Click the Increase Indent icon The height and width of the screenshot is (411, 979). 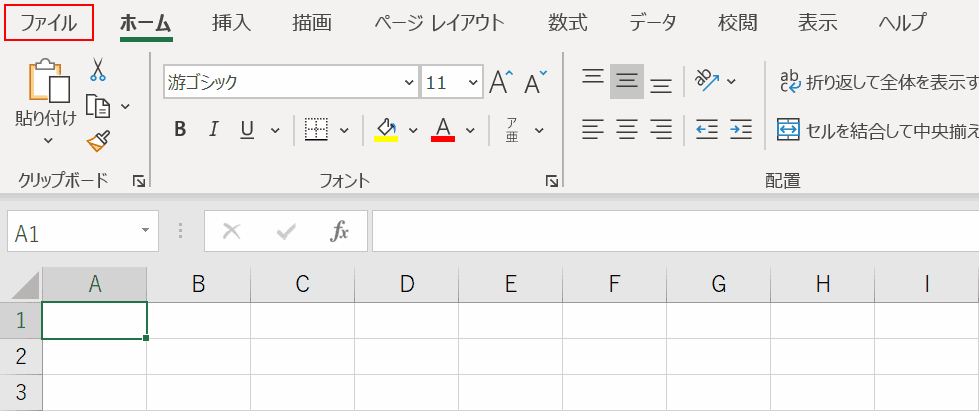click(740, 129)
